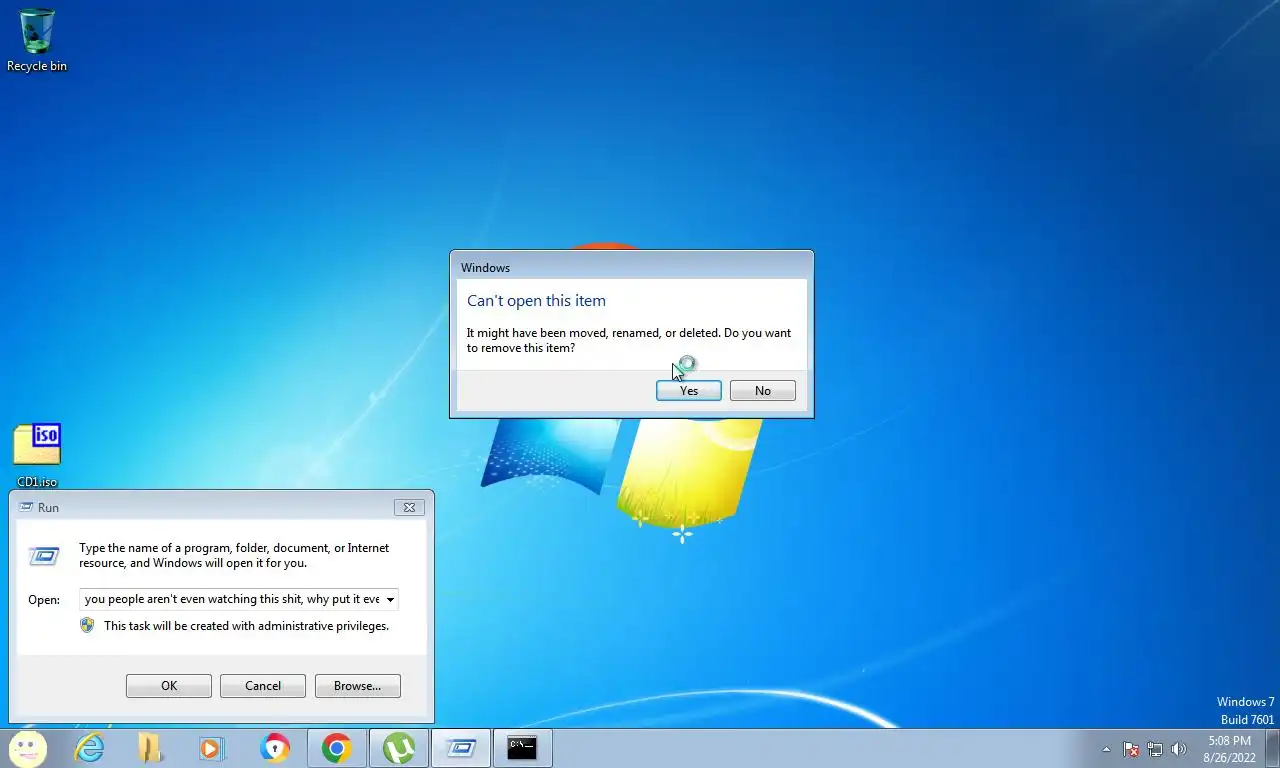Click the Run program icon beside description
1280x768 pixels.
[x=45, y=556]
